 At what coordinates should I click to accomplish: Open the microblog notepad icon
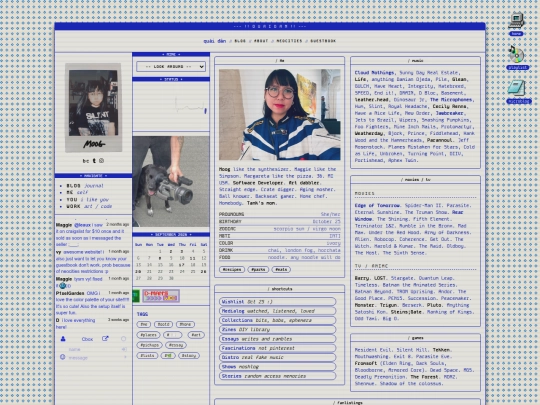pyautogui.click(x=517, y=88)
